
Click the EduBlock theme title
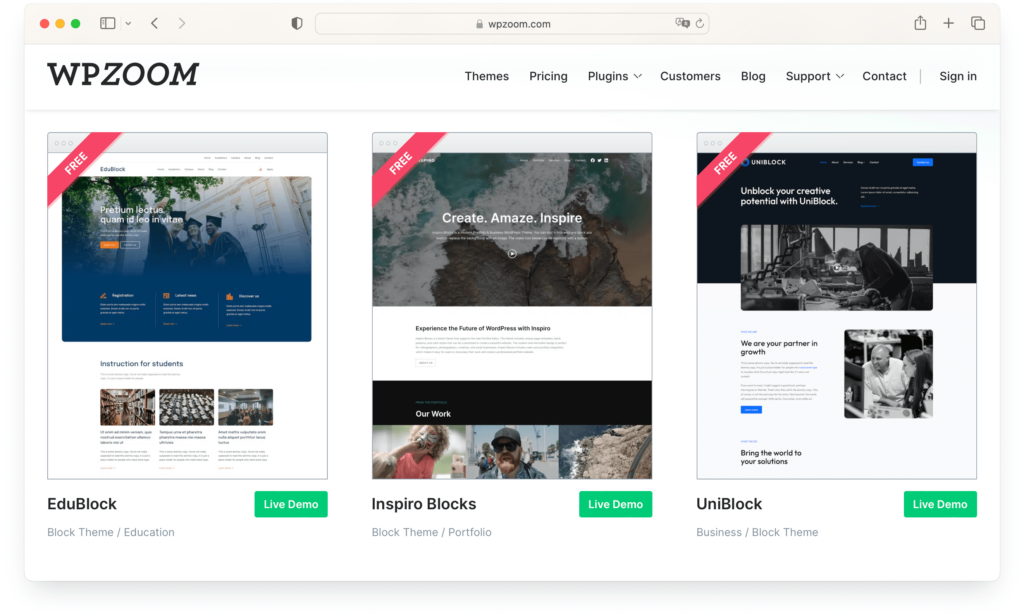(82, 504)
